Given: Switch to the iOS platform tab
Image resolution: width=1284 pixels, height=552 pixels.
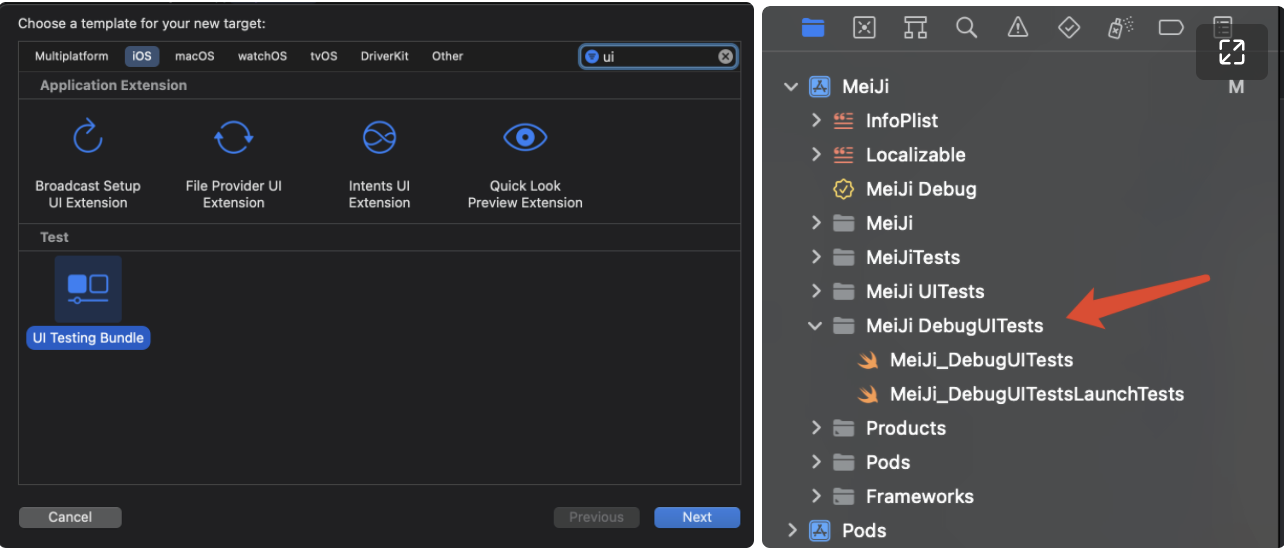Looking at the screenshot, I should pos(142,56).
